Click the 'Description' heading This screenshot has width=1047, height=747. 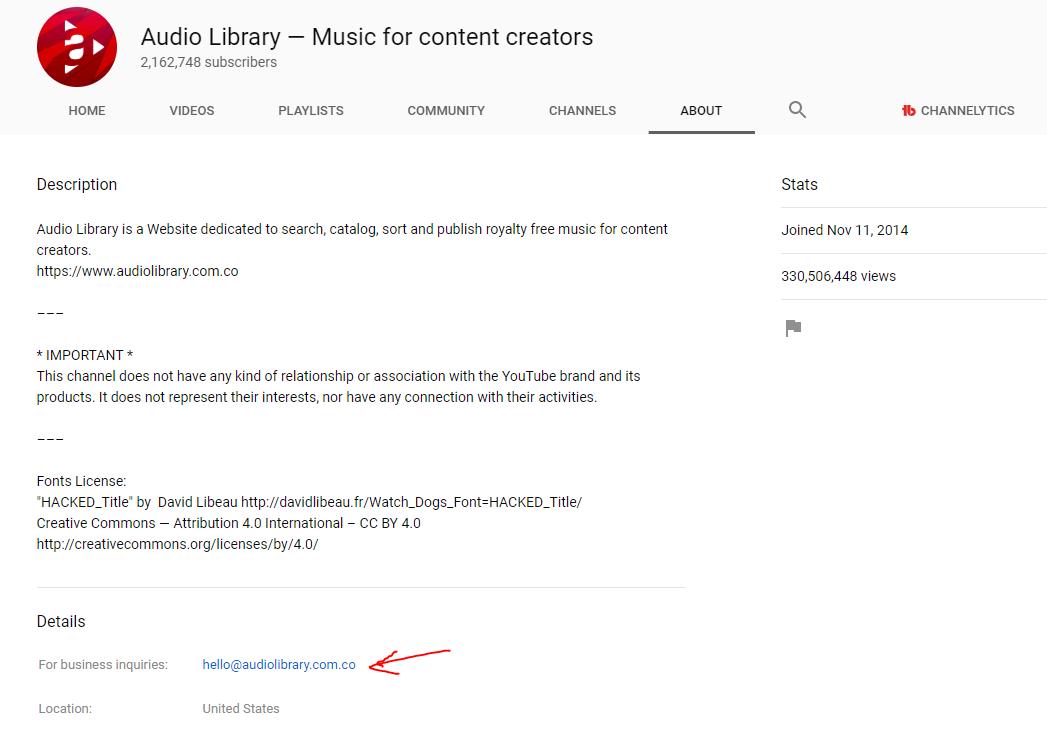click(77, 185)
